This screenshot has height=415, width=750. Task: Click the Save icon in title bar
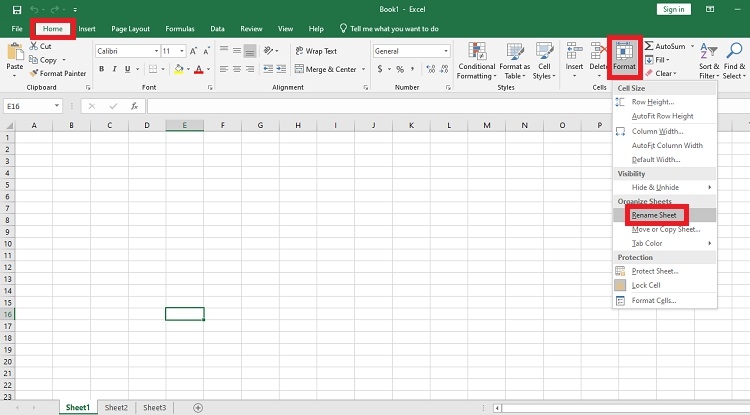[x=17, y=10]
